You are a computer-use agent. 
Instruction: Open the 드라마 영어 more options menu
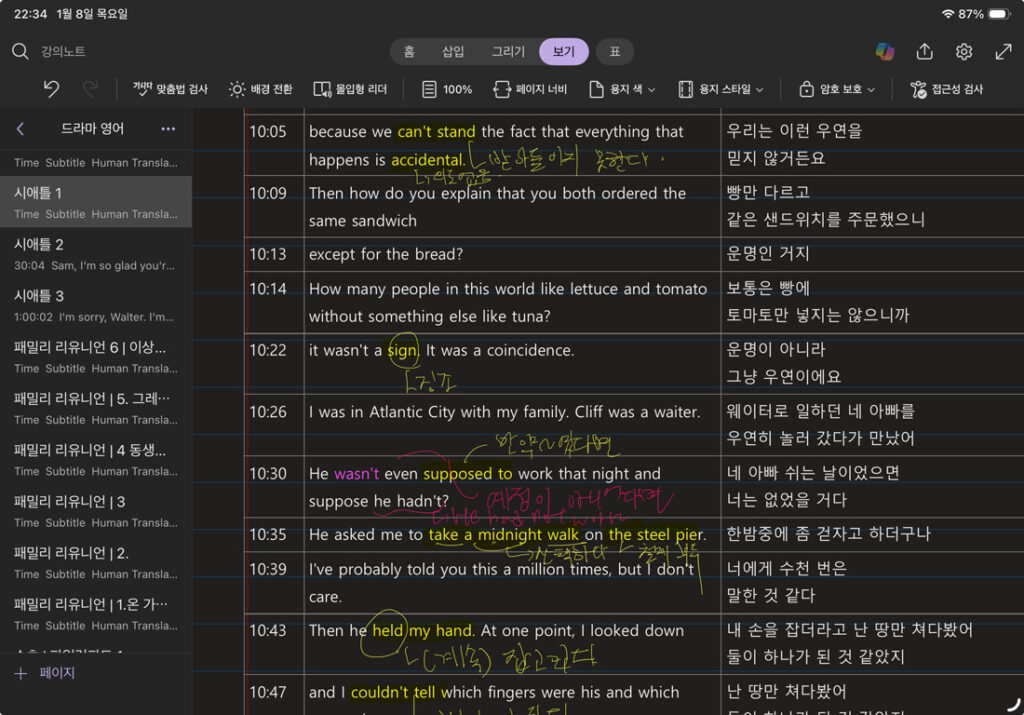[168, 129]
